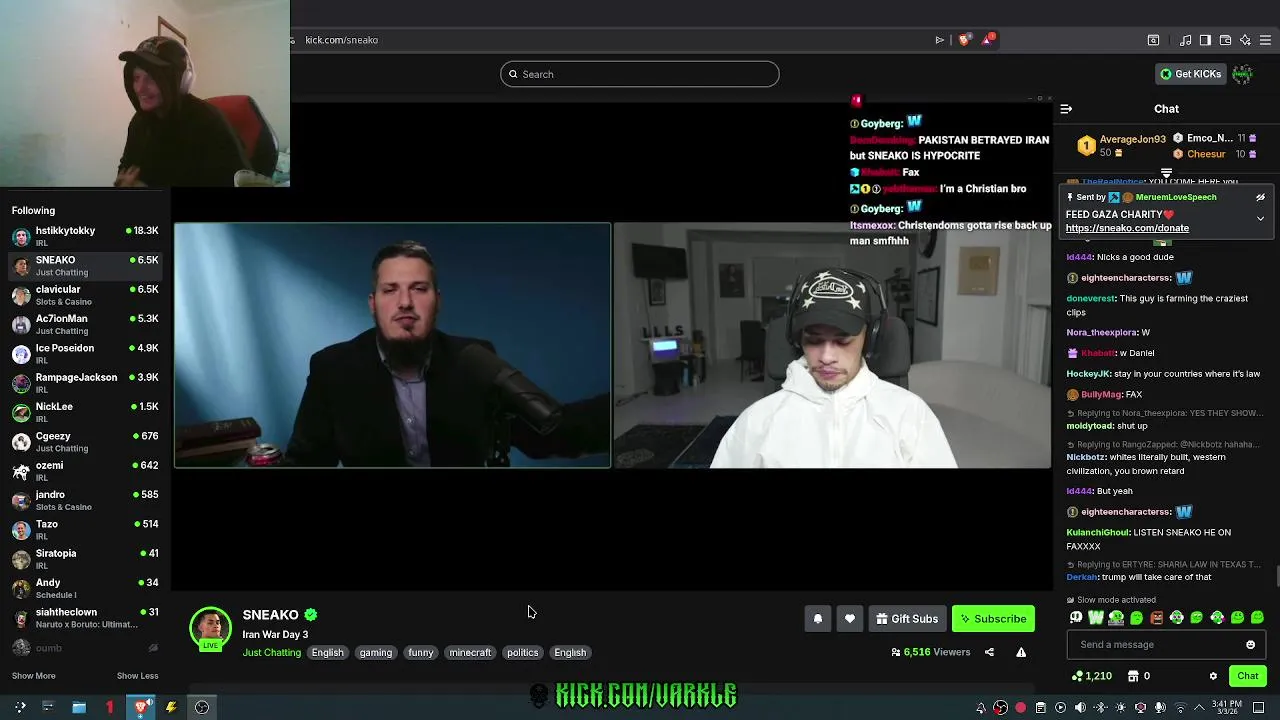Toggle stream notifications bell
This screenshot has height=720, width=1280.
pyautogui.click(x=818, y=619)
